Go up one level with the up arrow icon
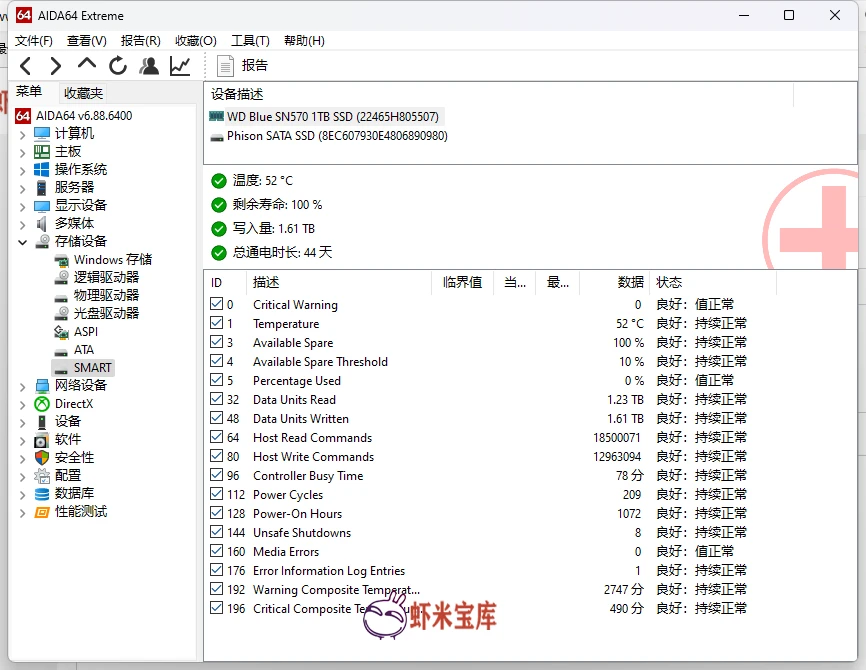 [87, 65]
